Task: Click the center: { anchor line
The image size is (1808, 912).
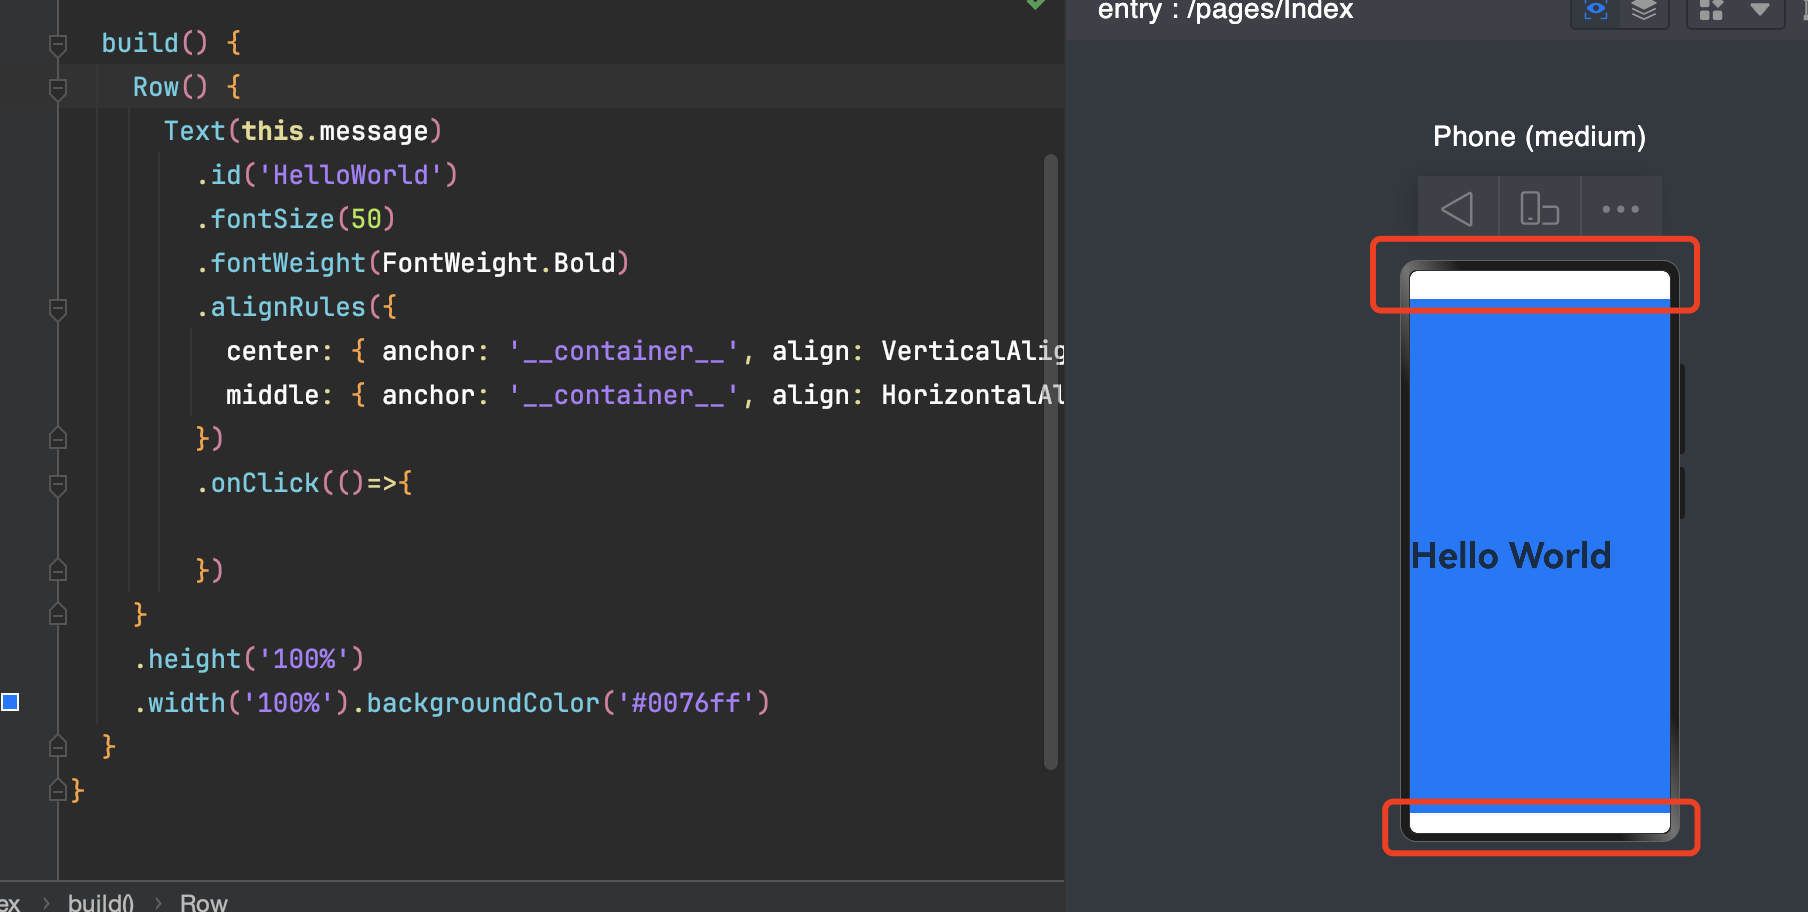Action: (x=645, y=351)
